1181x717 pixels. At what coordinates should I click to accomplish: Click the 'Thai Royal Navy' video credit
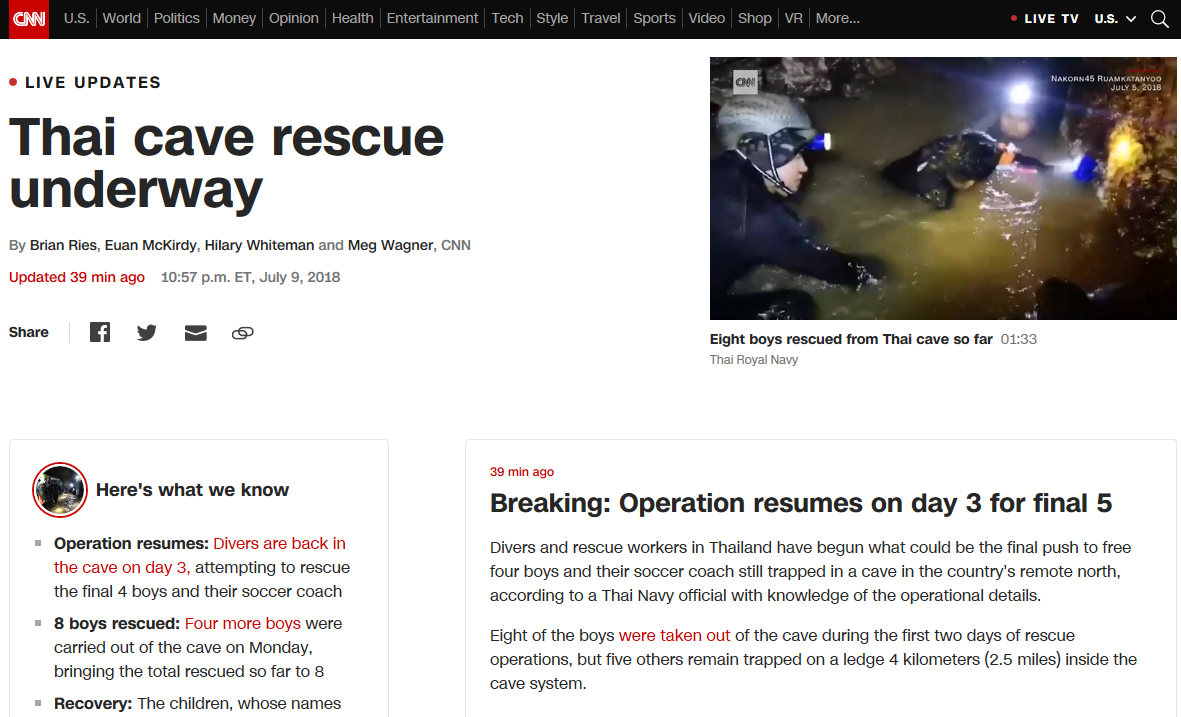point(754,360)
